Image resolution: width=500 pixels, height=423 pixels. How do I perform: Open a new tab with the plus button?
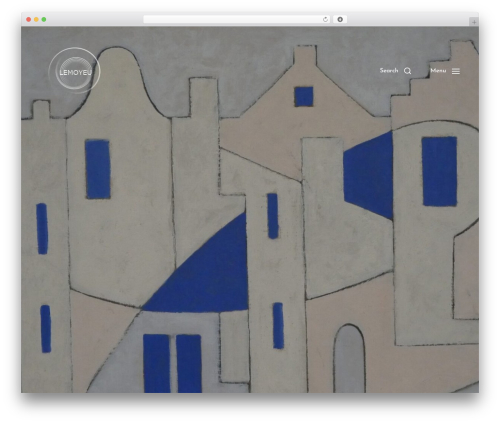coord(474,22)
